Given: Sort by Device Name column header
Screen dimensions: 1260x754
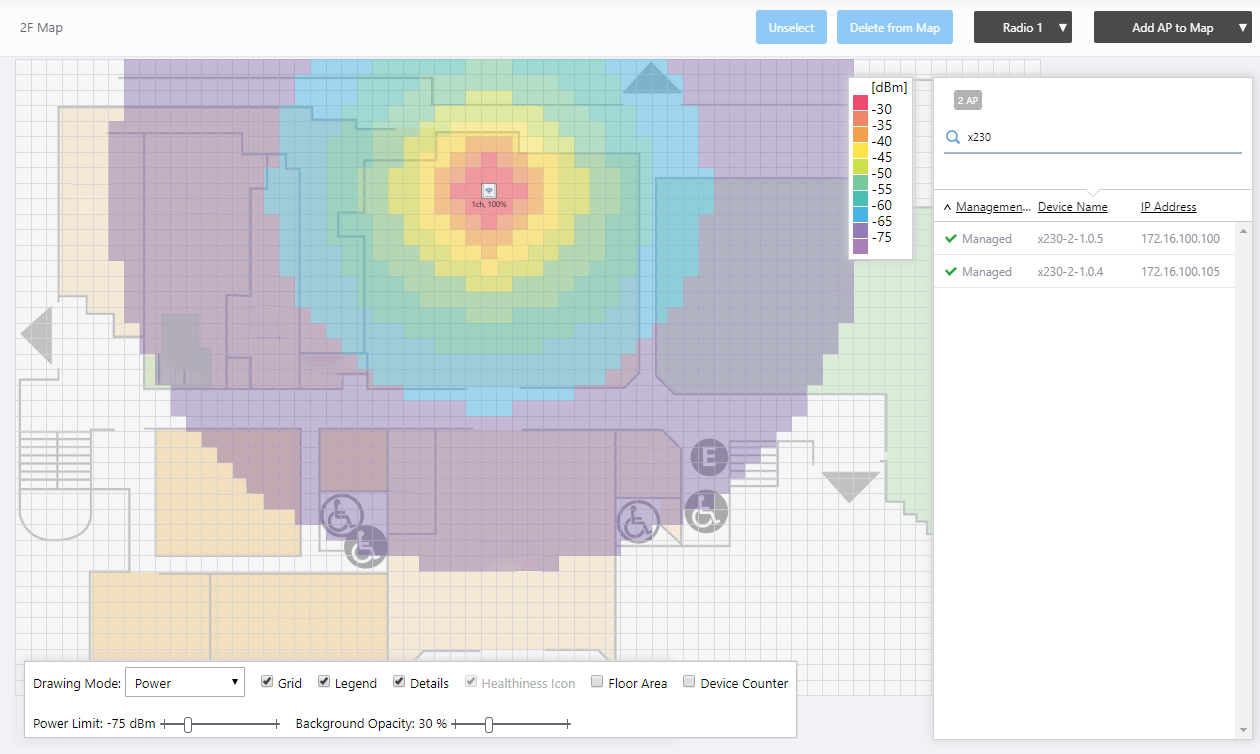Looking at the screenshot, I should point(1072,207).
